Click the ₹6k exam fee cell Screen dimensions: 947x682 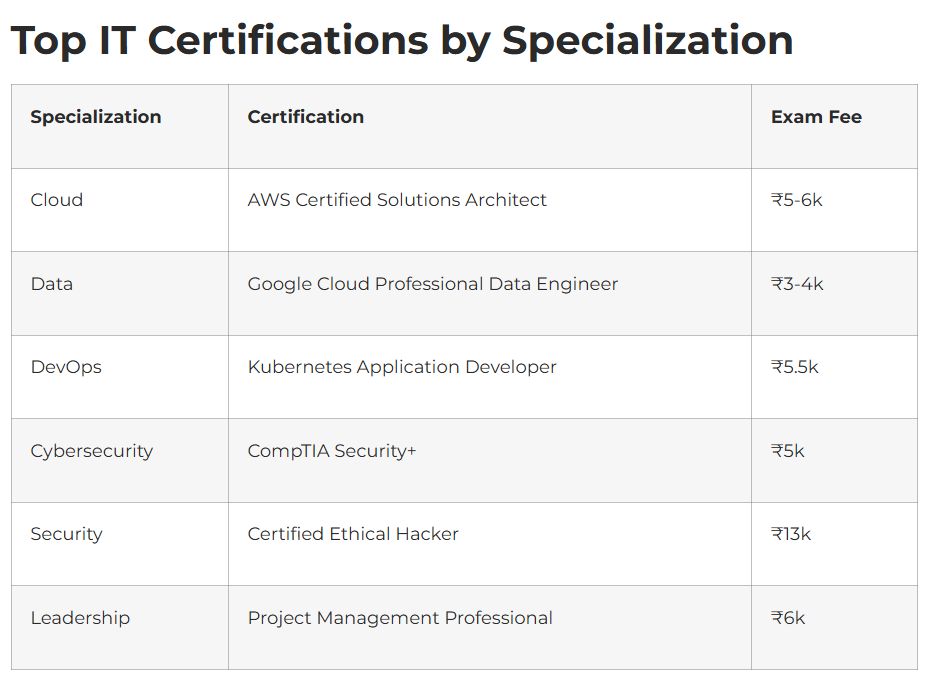pos(788,618)
